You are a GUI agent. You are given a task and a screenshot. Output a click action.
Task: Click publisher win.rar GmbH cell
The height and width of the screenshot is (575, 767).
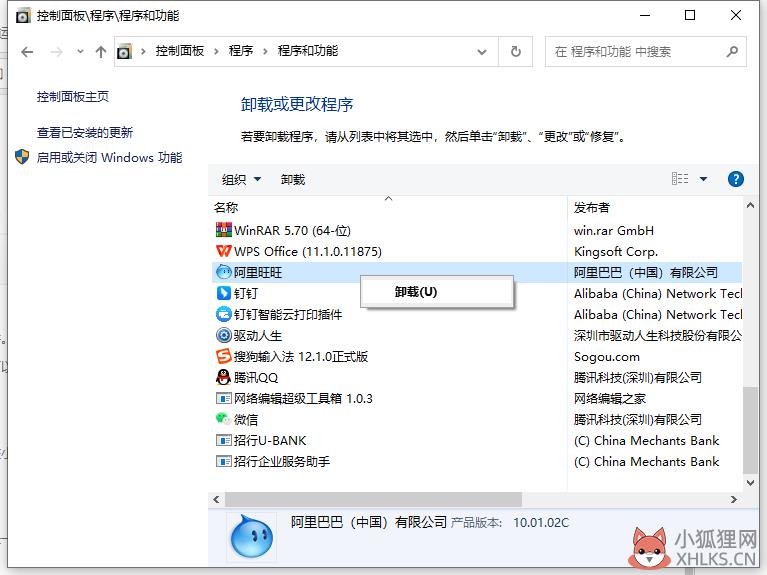tap(614, 230)
